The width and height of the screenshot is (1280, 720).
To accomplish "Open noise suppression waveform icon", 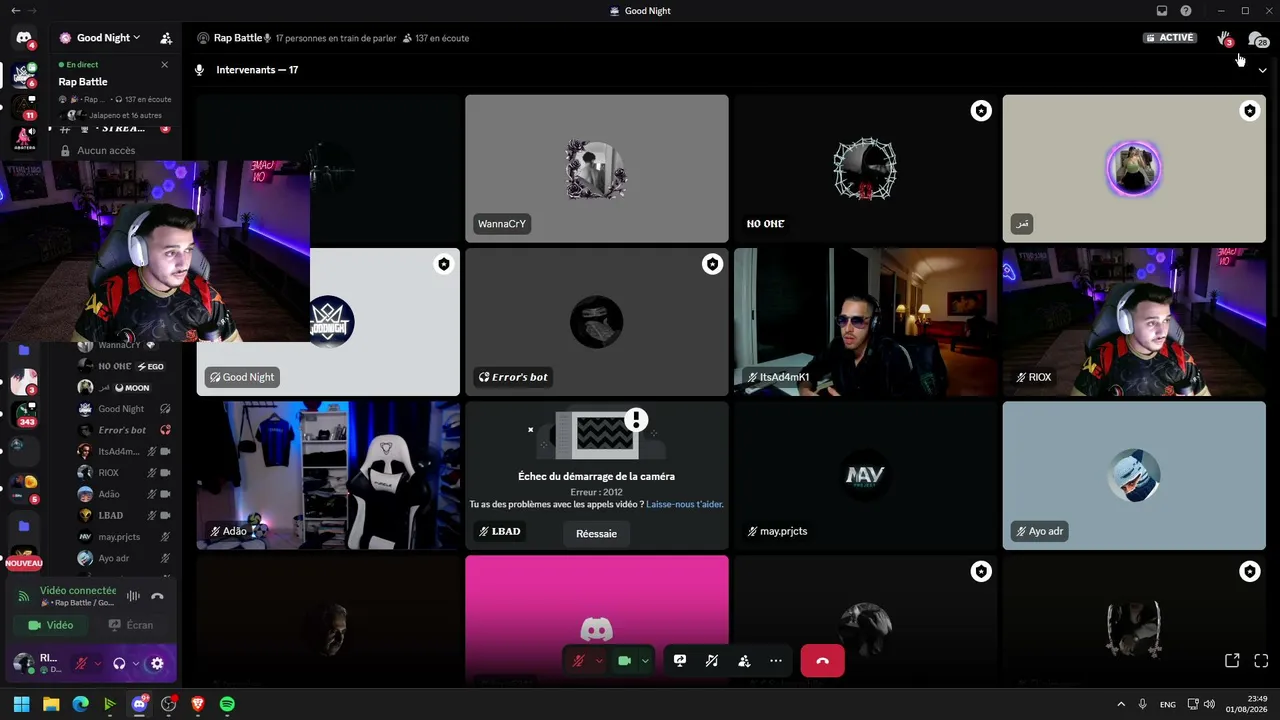I will click(133, 596).
